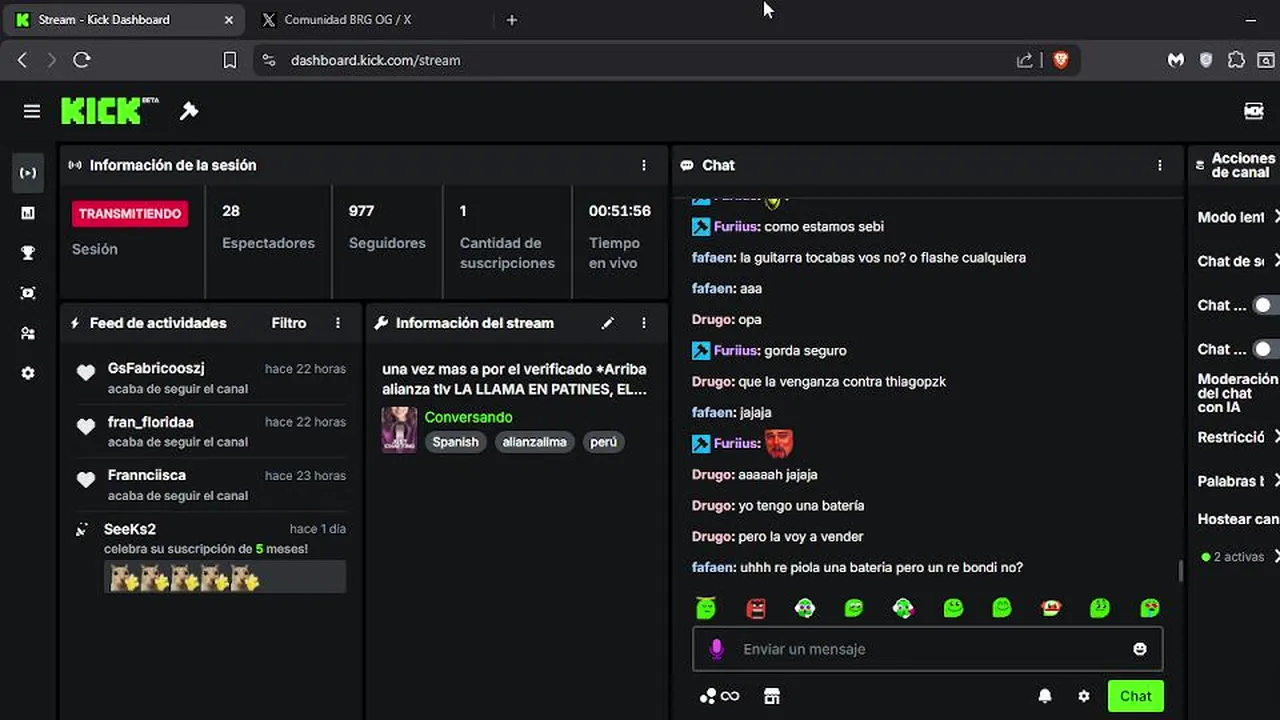Viewport: 1280px width, 720px height.
Task: Open options menu for Feed de actividades
Action: point(338,323)
